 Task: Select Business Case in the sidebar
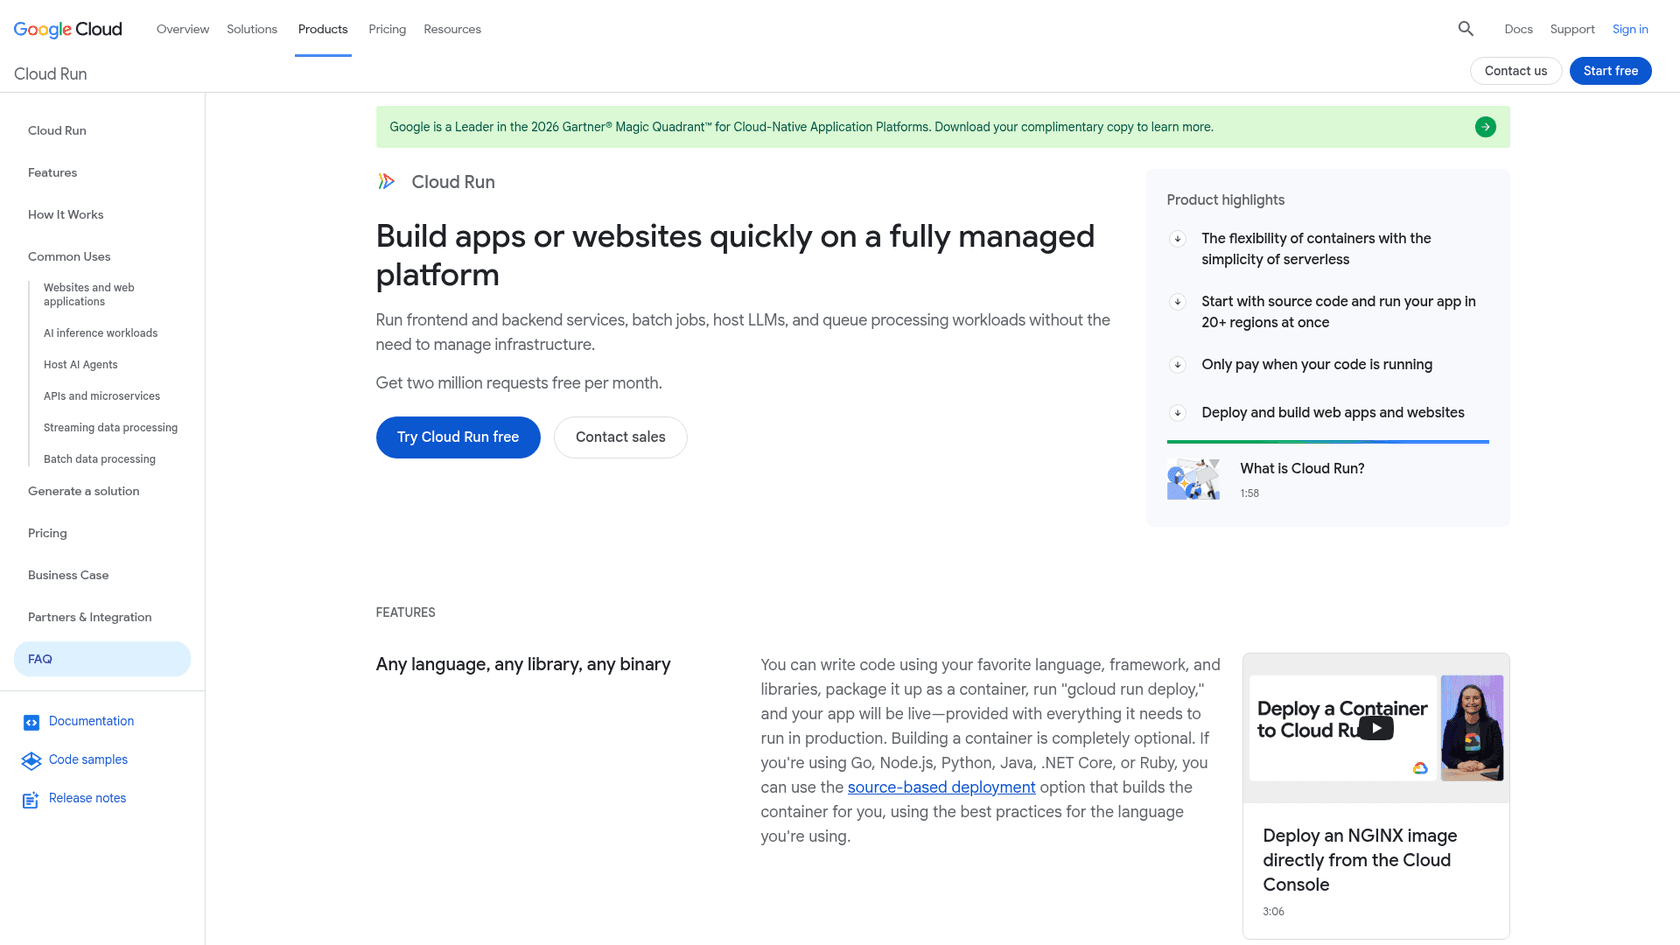(68, 575)
